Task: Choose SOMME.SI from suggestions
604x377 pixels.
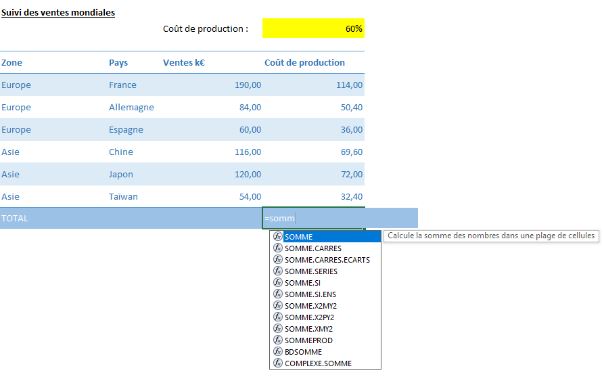Action: [325, 283]
